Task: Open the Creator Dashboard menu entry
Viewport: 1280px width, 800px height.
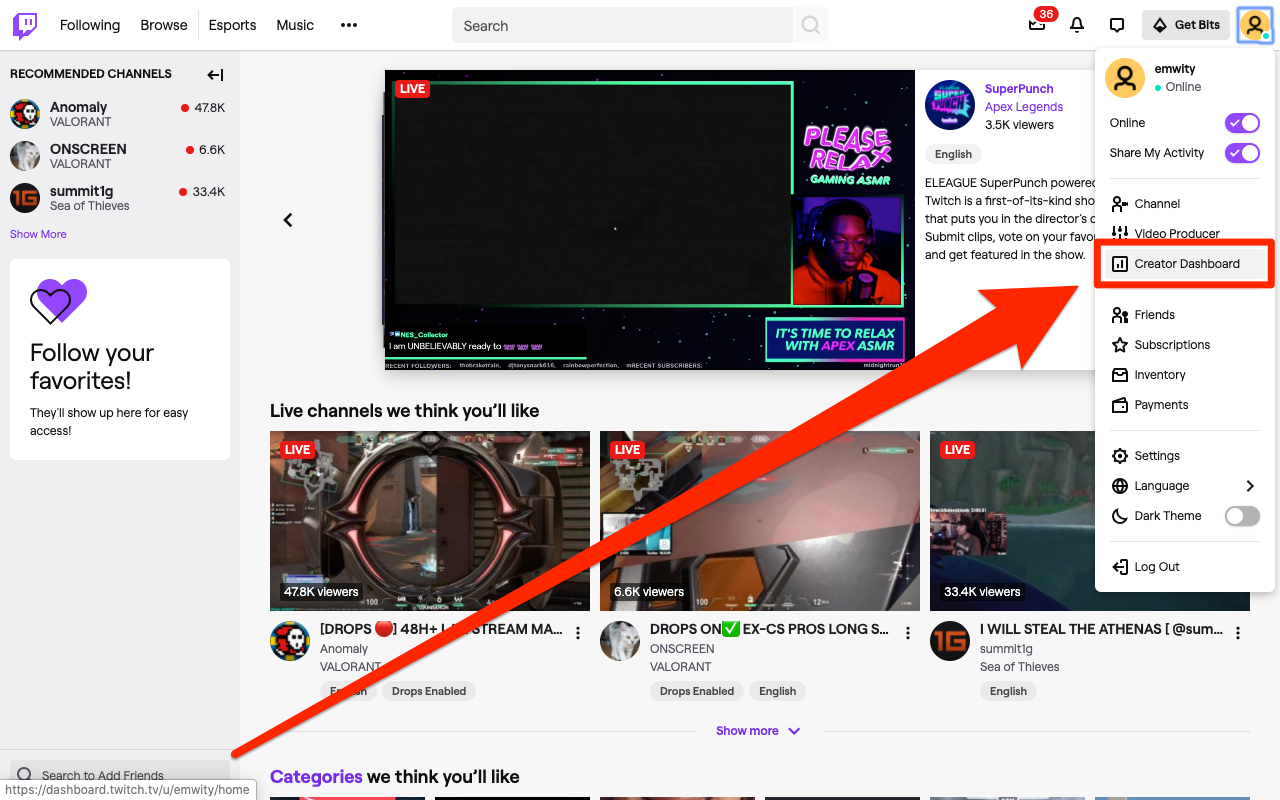Action: [x=1184, y=263]
